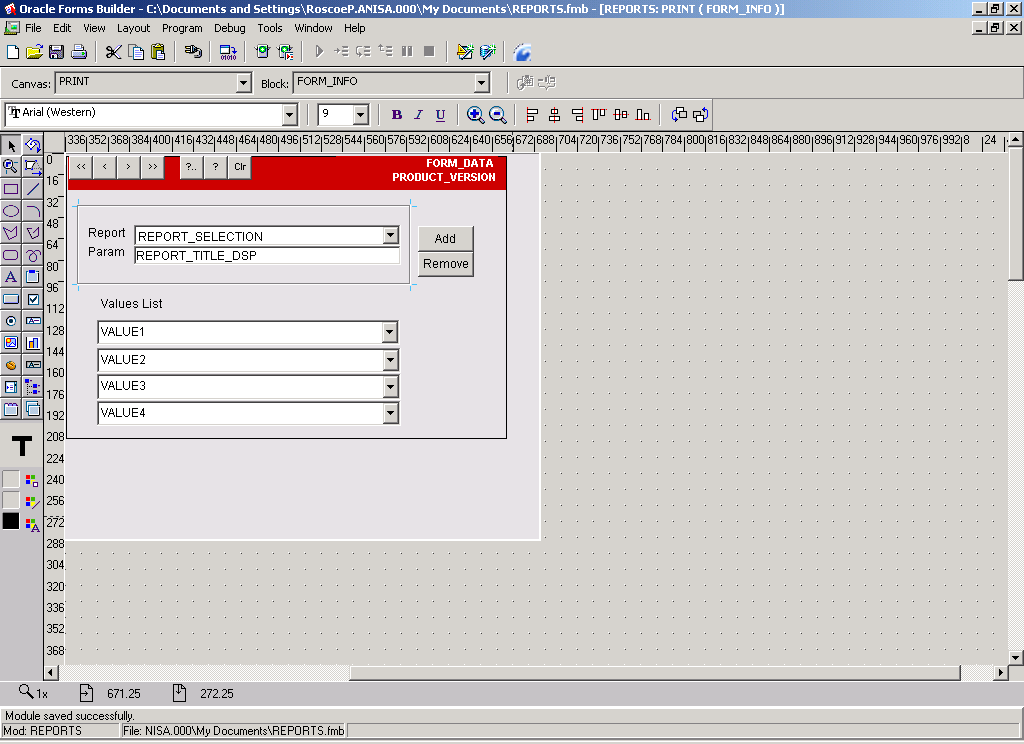The image size is (1024, 744).
Task: Click the Align Left icon
Action: (x=532, y=115)
